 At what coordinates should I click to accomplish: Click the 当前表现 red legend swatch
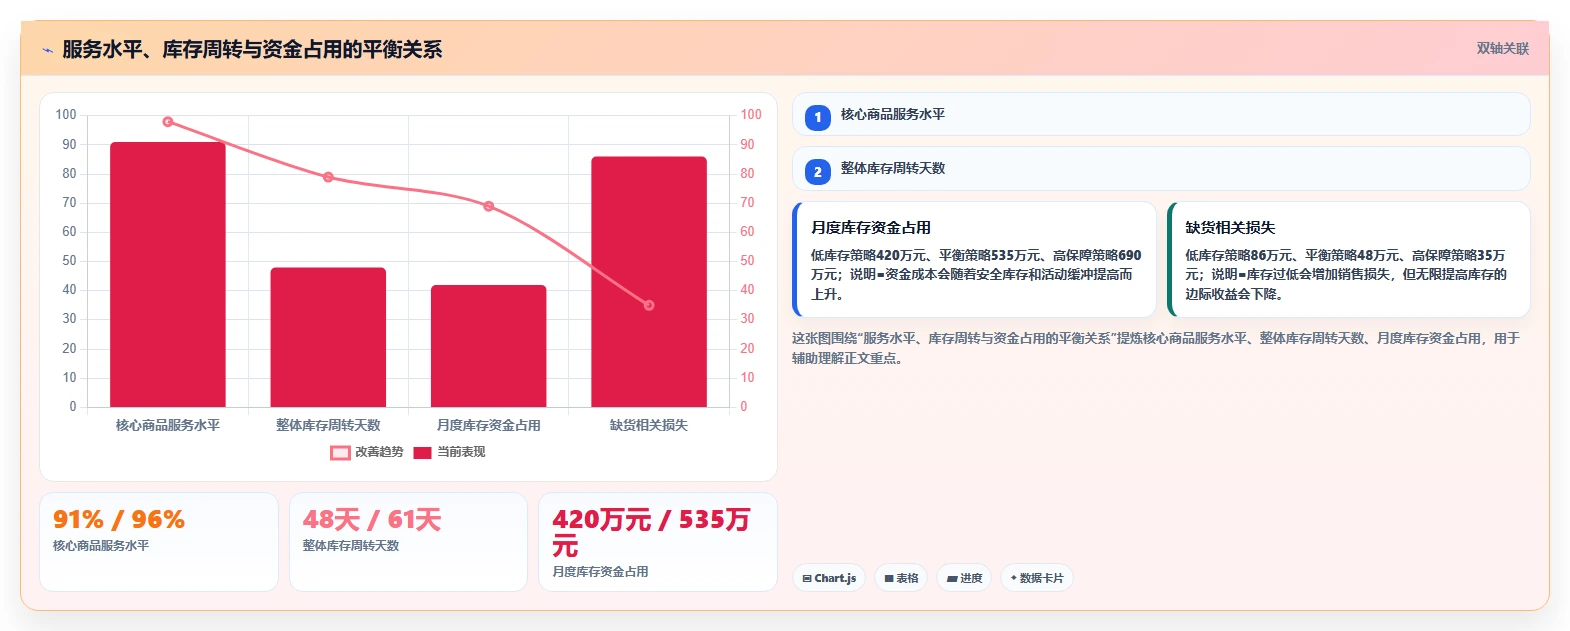[x=422, y=453]
